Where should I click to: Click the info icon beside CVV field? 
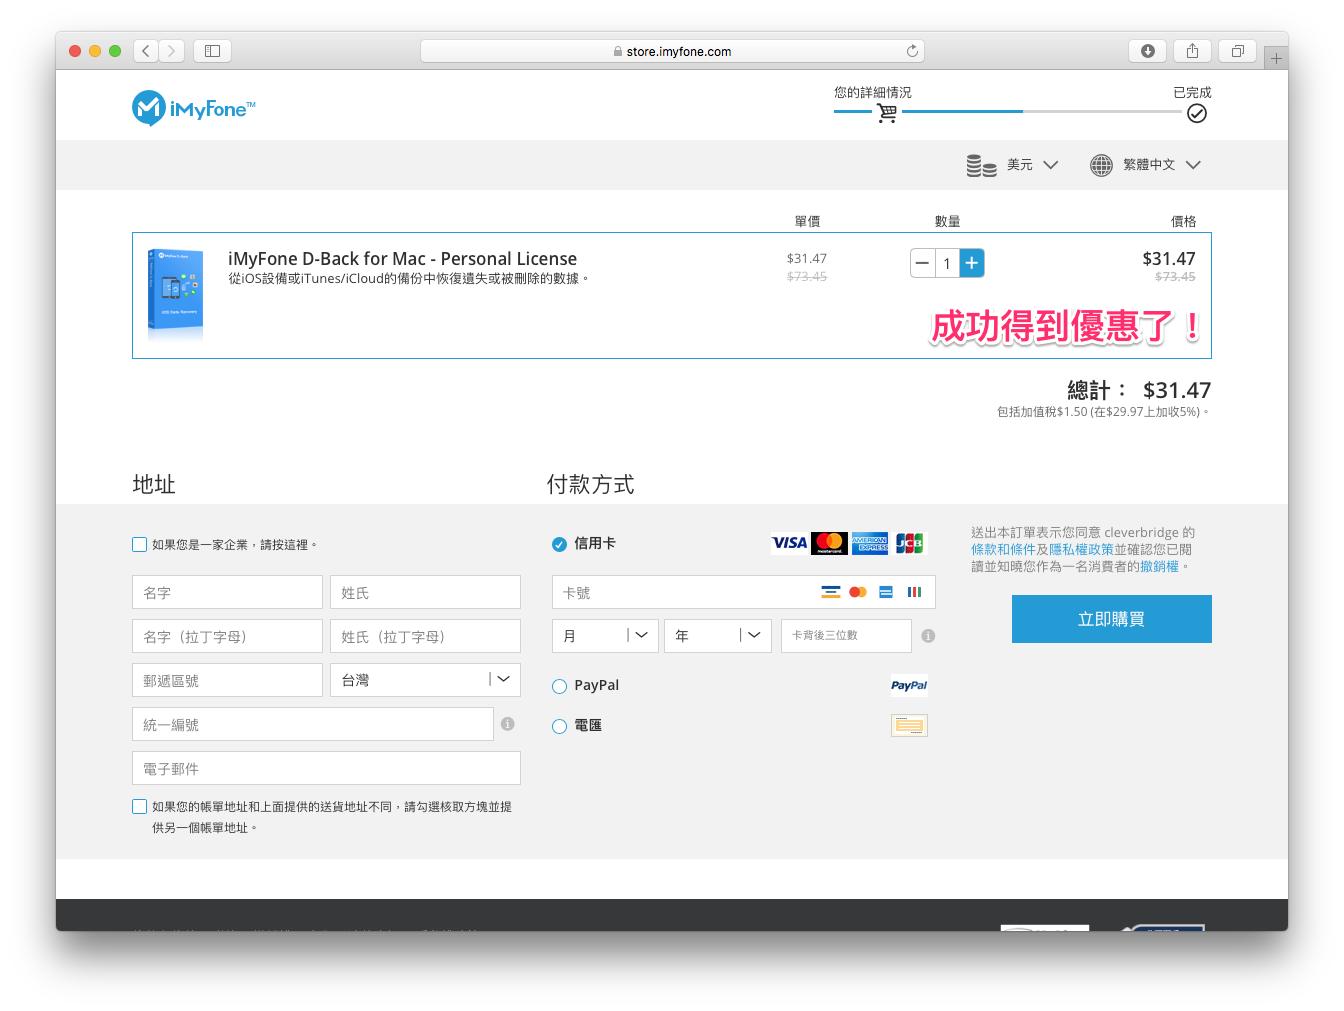point(928,636)
